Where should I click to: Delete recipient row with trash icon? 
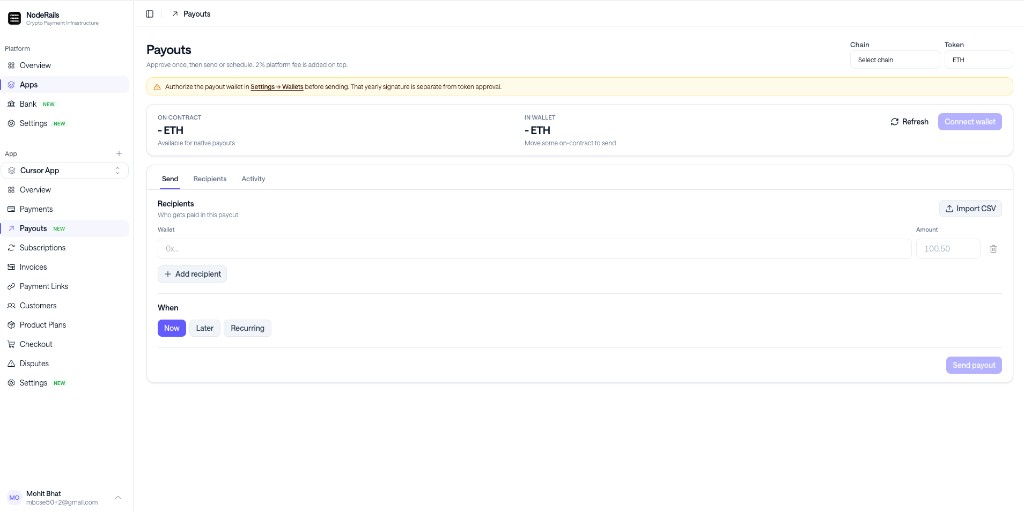[x=993, y=249]
